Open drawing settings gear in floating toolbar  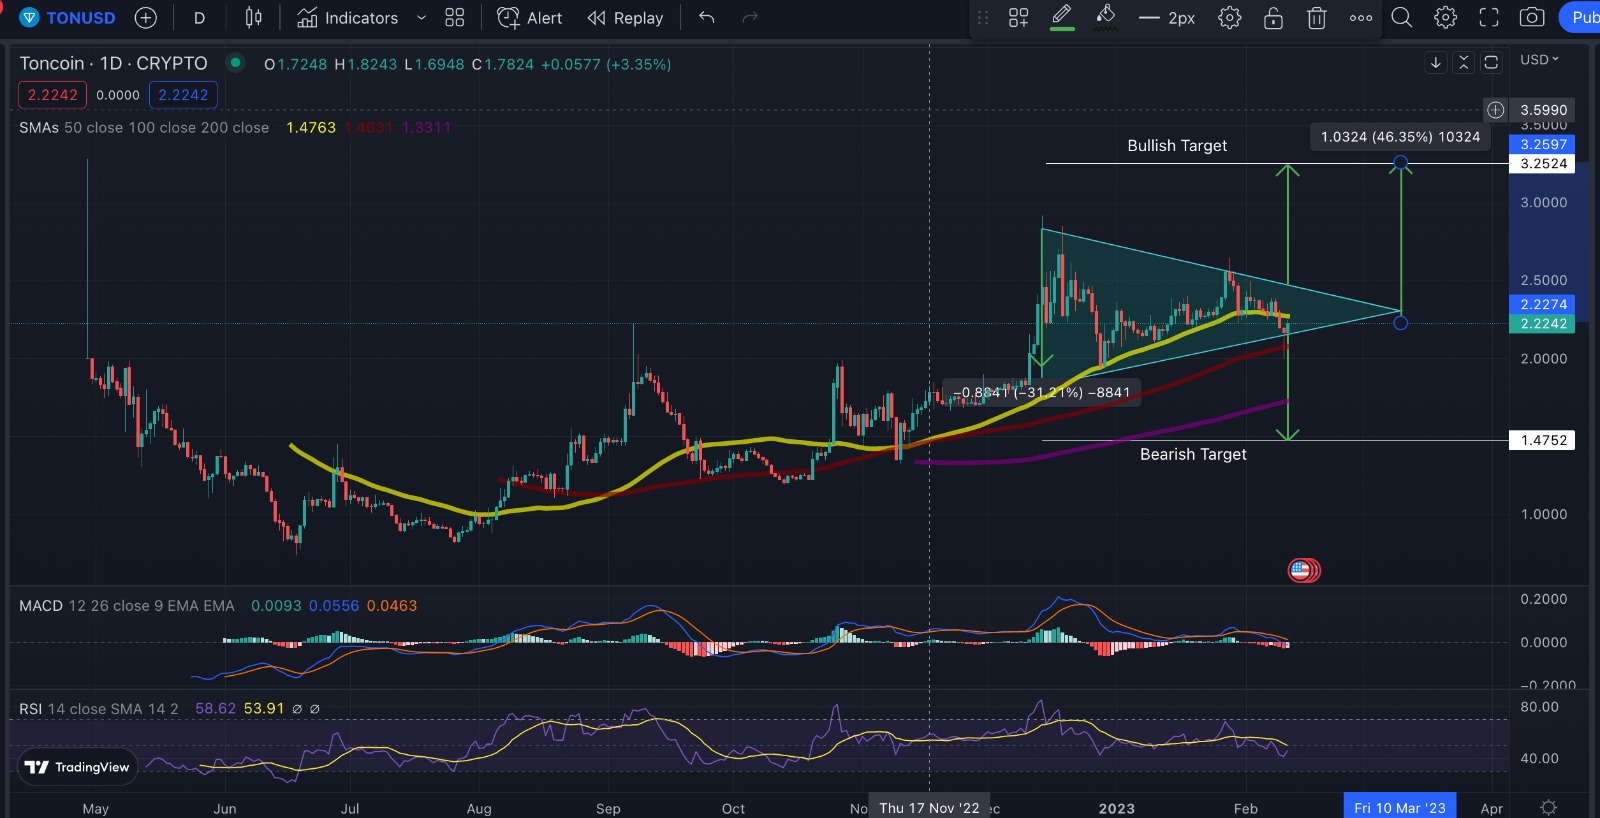1230,18
